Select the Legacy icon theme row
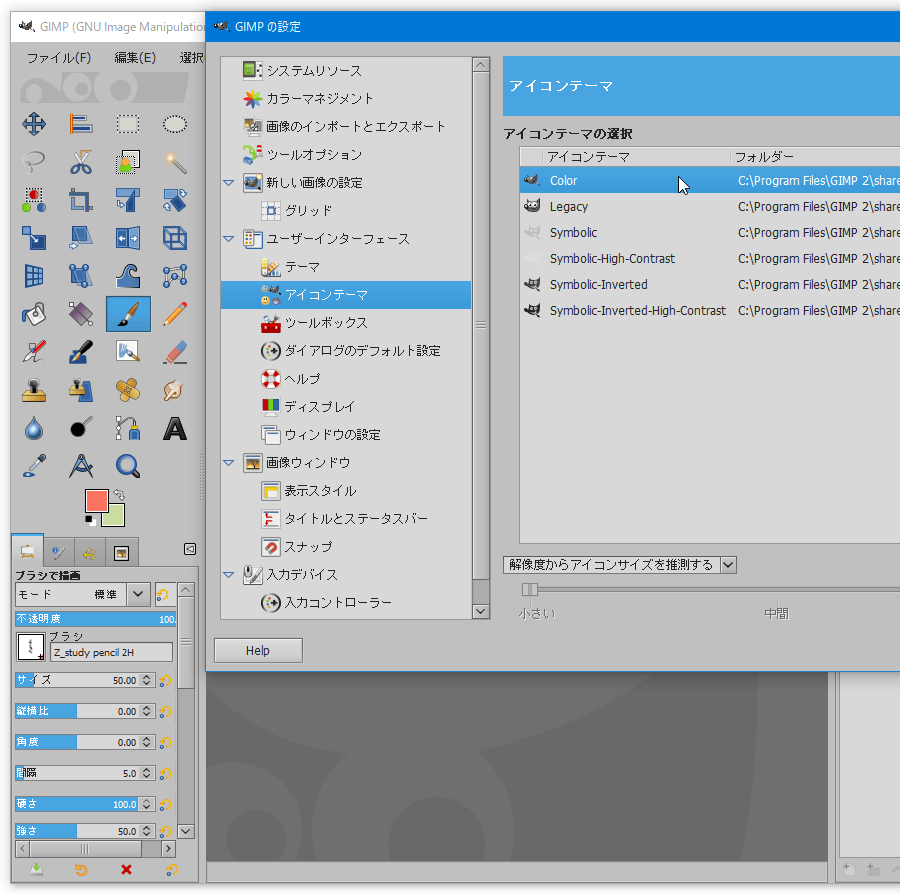The image size is (900, 894). [x=709, y=207]
